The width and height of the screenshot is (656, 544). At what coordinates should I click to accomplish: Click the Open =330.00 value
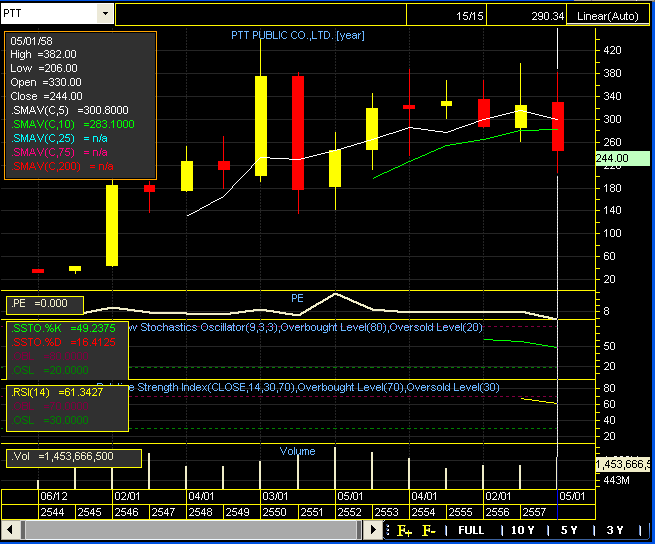[46, 82]
